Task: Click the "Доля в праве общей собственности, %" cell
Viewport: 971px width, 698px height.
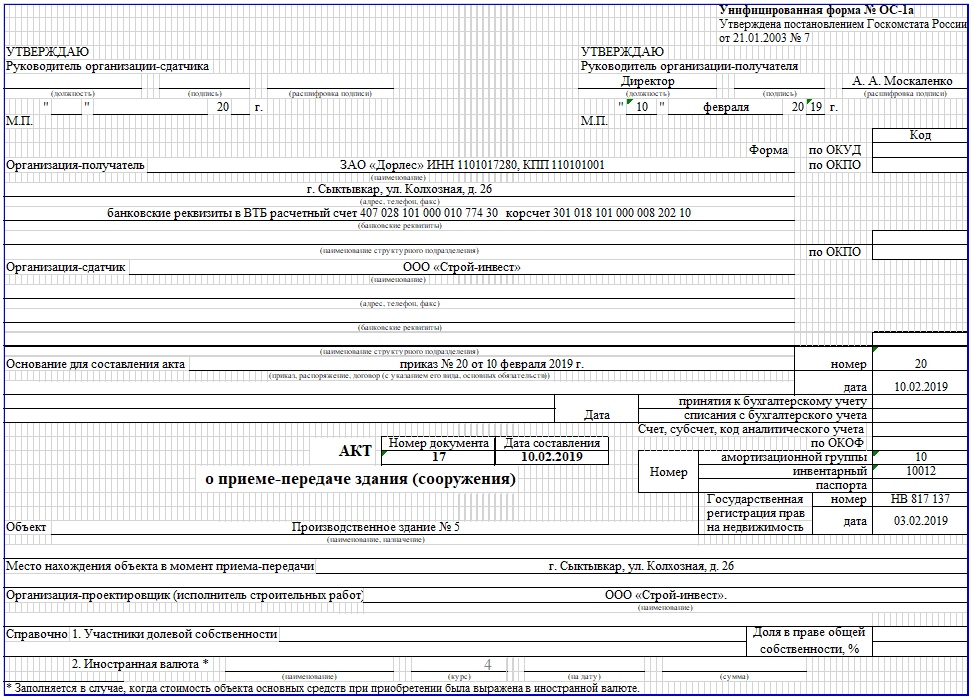Action: (x=809, y=641)
